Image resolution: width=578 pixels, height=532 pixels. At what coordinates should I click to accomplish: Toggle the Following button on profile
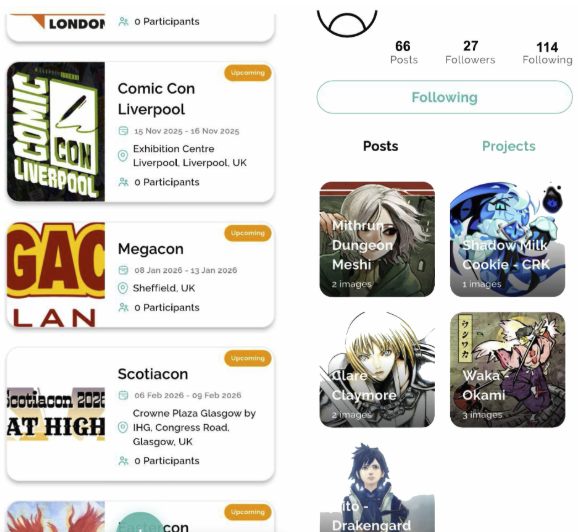coord(444,97)
